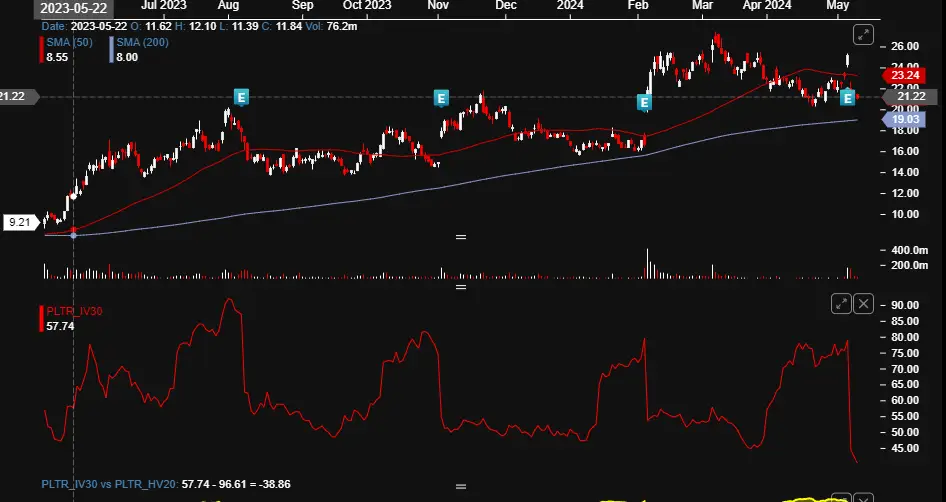Maximize the price chart panel with expand icon
946x502 pixels.
[x=863, y=35]
